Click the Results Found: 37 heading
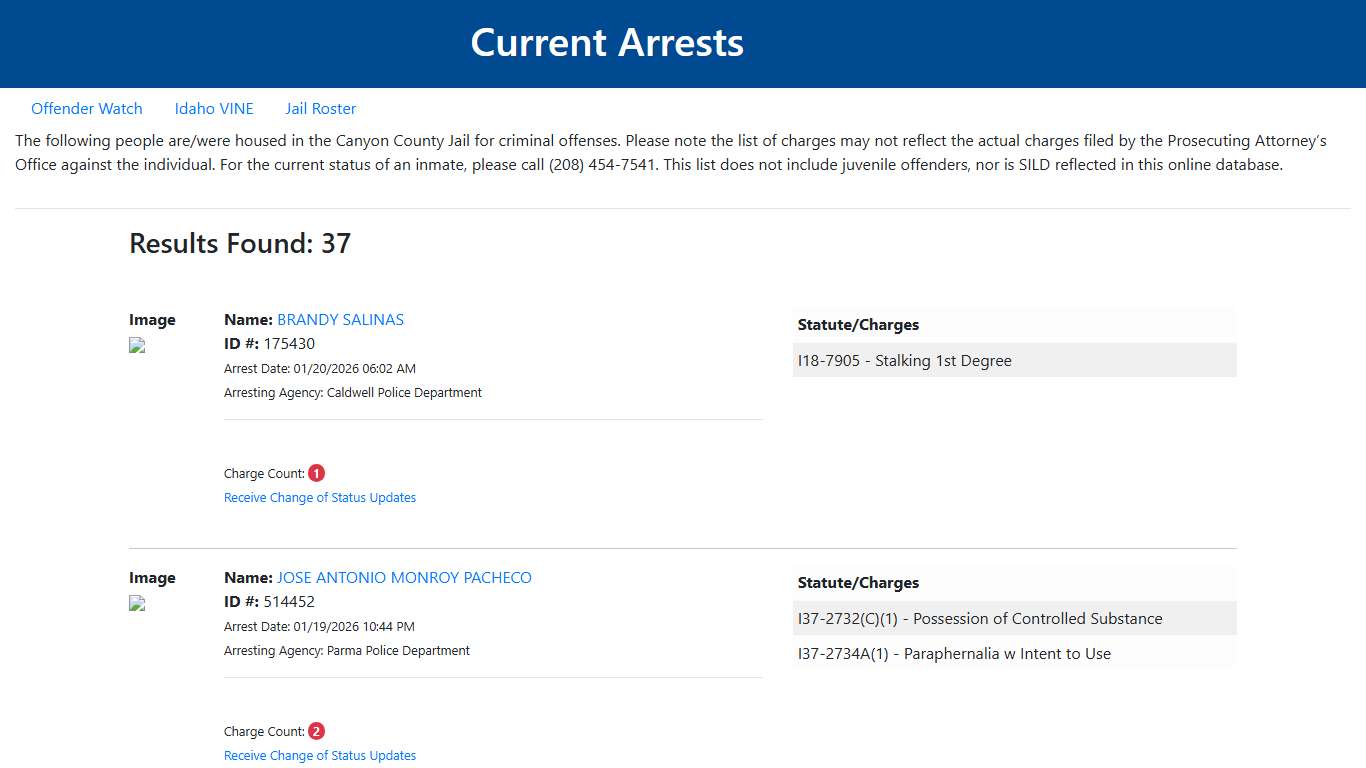This screenshot has height=768, width=1366. pyautogui.click(x=240, y=243)
